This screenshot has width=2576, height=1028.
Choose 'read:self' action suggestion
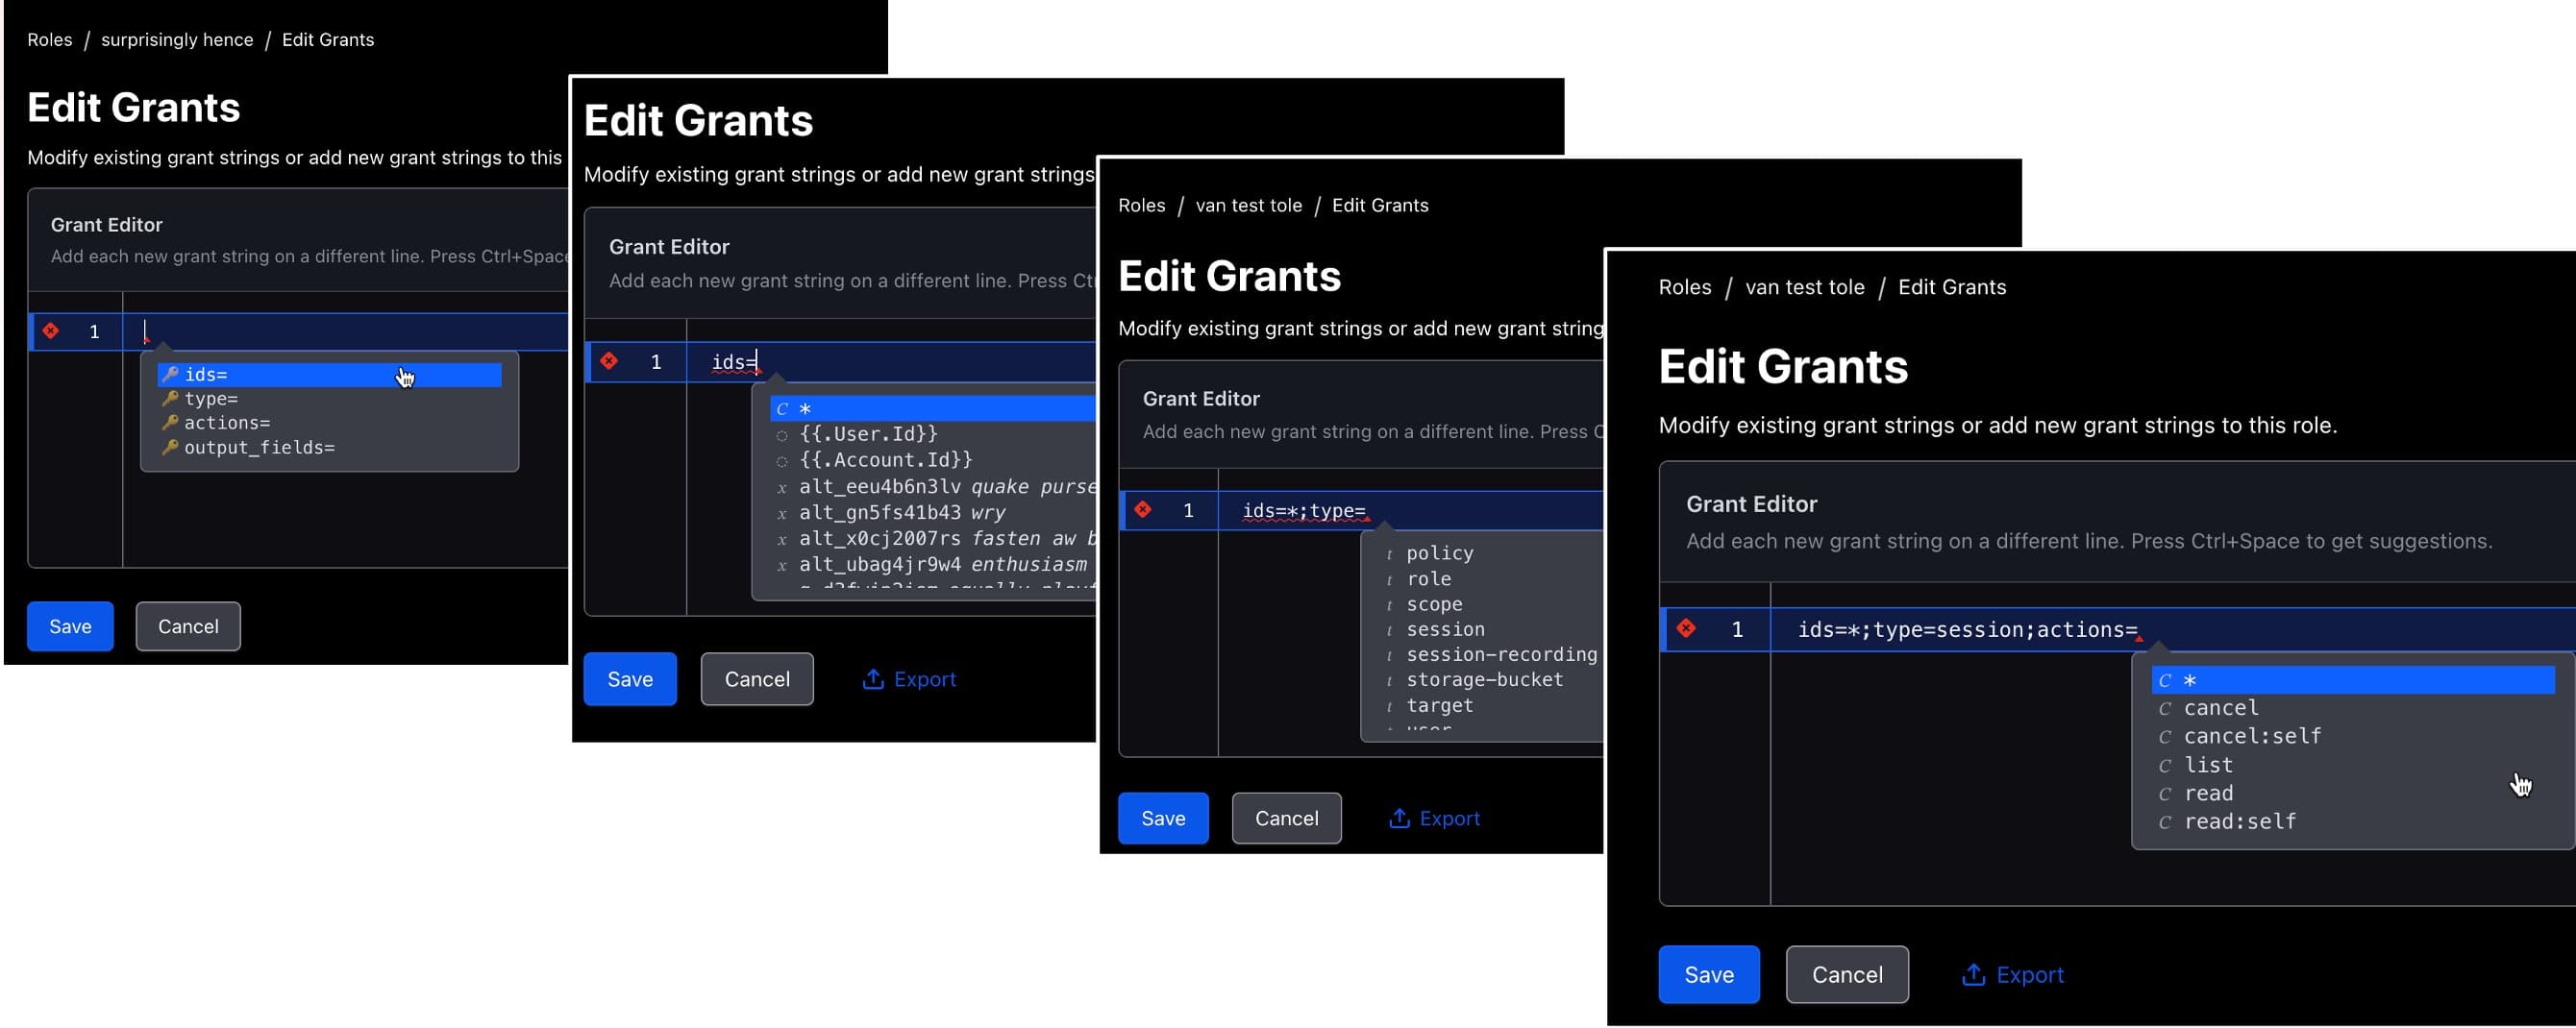pyautogui.click(x=2353, y=821)
